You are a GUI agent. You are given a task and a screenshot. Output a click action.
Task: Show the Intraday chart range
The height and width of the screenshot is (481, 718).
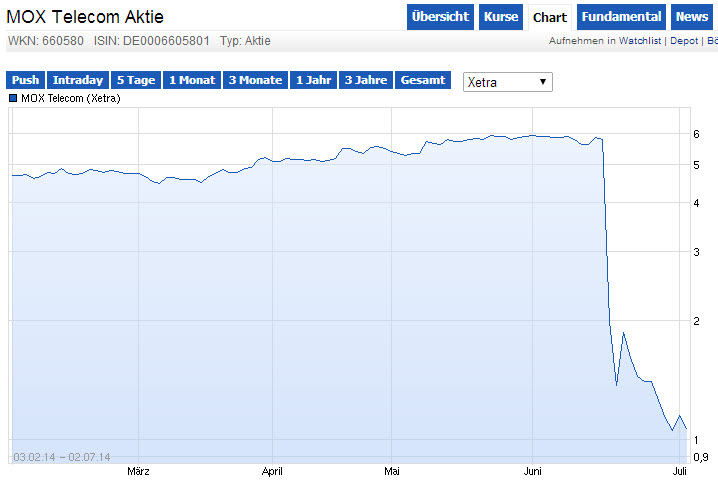point(78,80)
